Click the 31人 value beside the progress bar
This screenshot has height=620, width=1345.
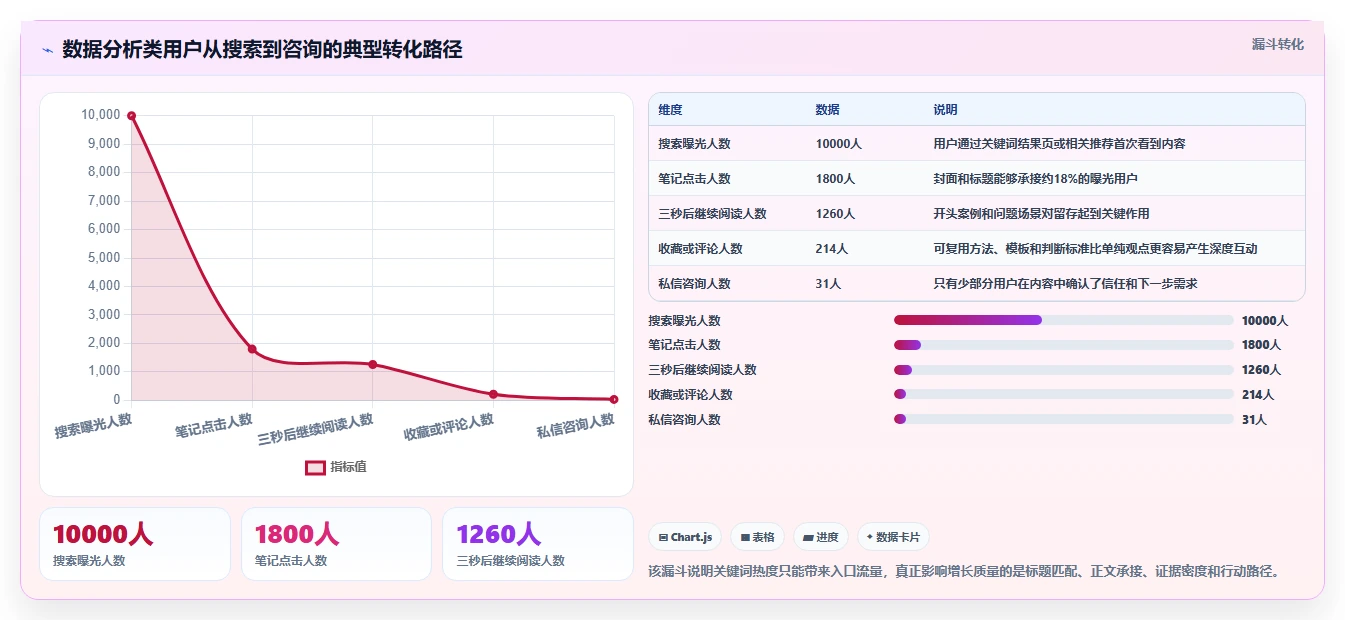(1254, 420)
